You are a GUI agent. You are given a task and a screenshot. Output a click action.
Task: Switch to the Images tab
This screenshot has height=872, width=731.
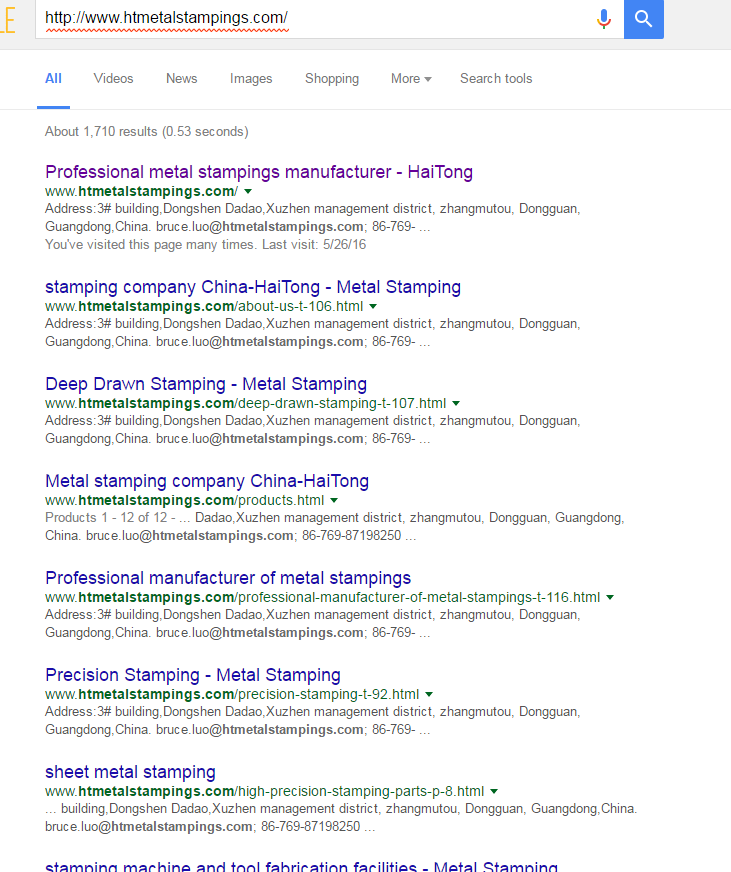click(x=251, y=78)
